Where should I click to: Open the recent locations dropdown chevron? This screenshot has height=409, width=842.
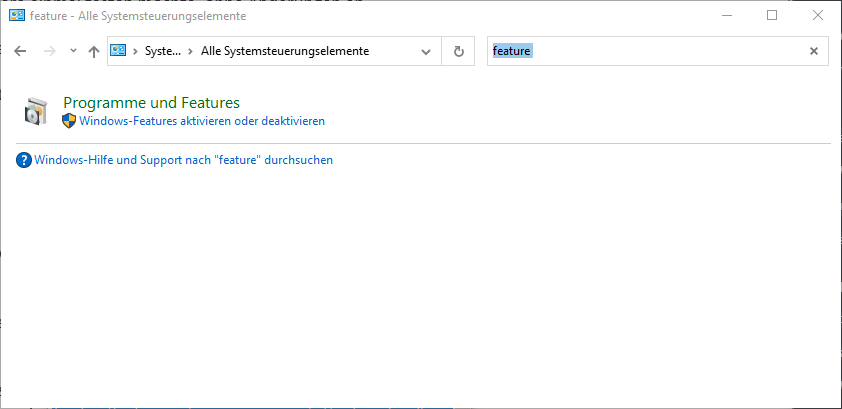coord(73,51)
